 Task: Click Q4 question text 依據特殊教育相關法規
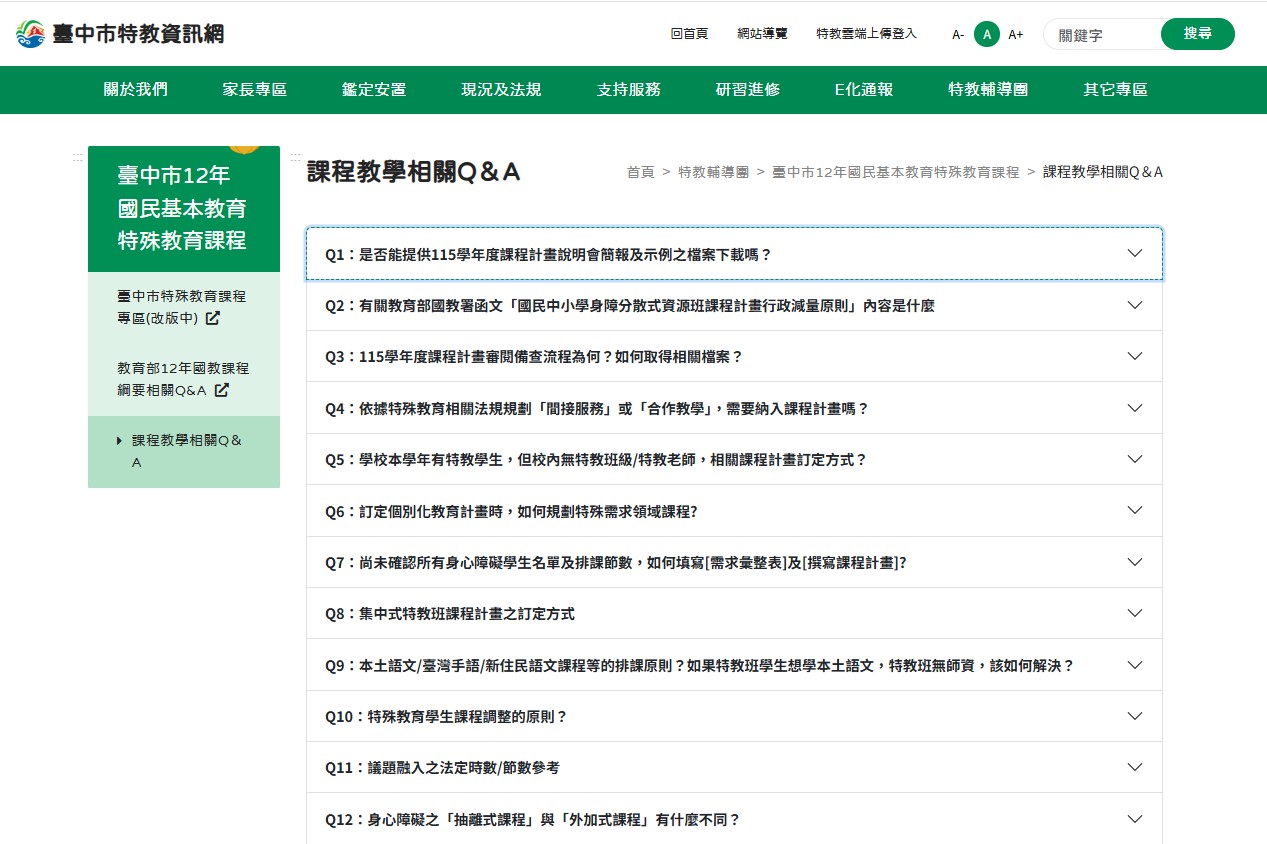click(597, 409)
